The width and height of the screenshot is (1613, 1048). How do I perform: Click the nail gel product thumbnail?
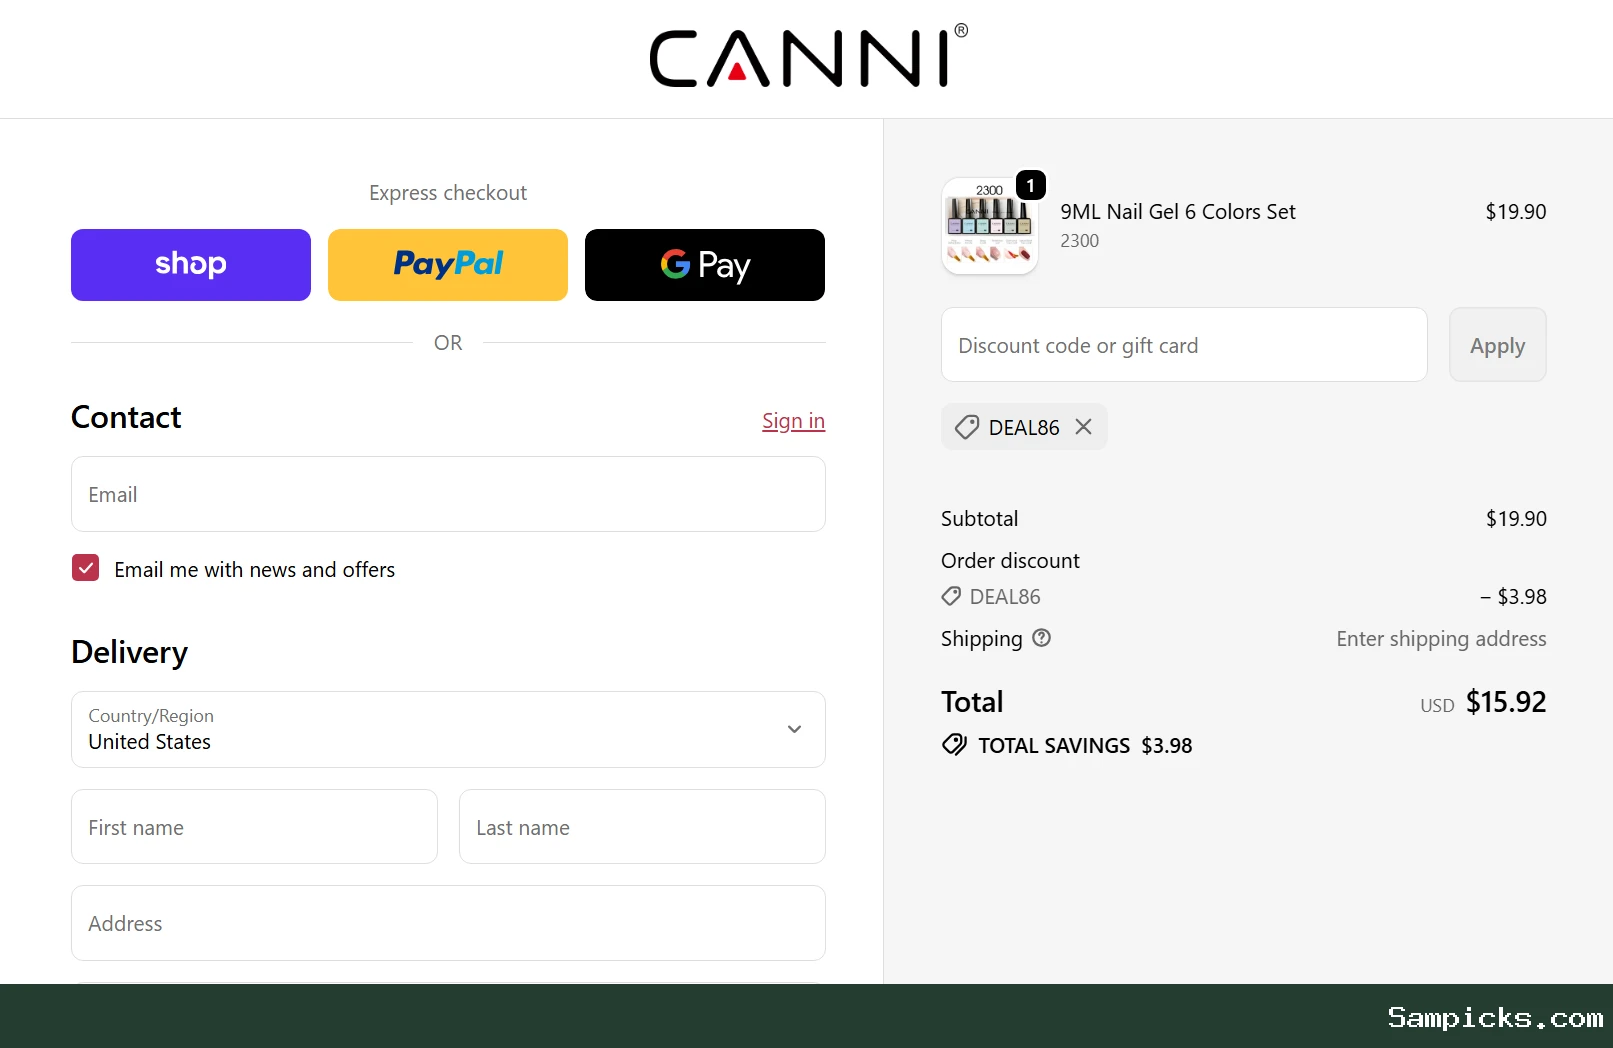pos(990,226)
